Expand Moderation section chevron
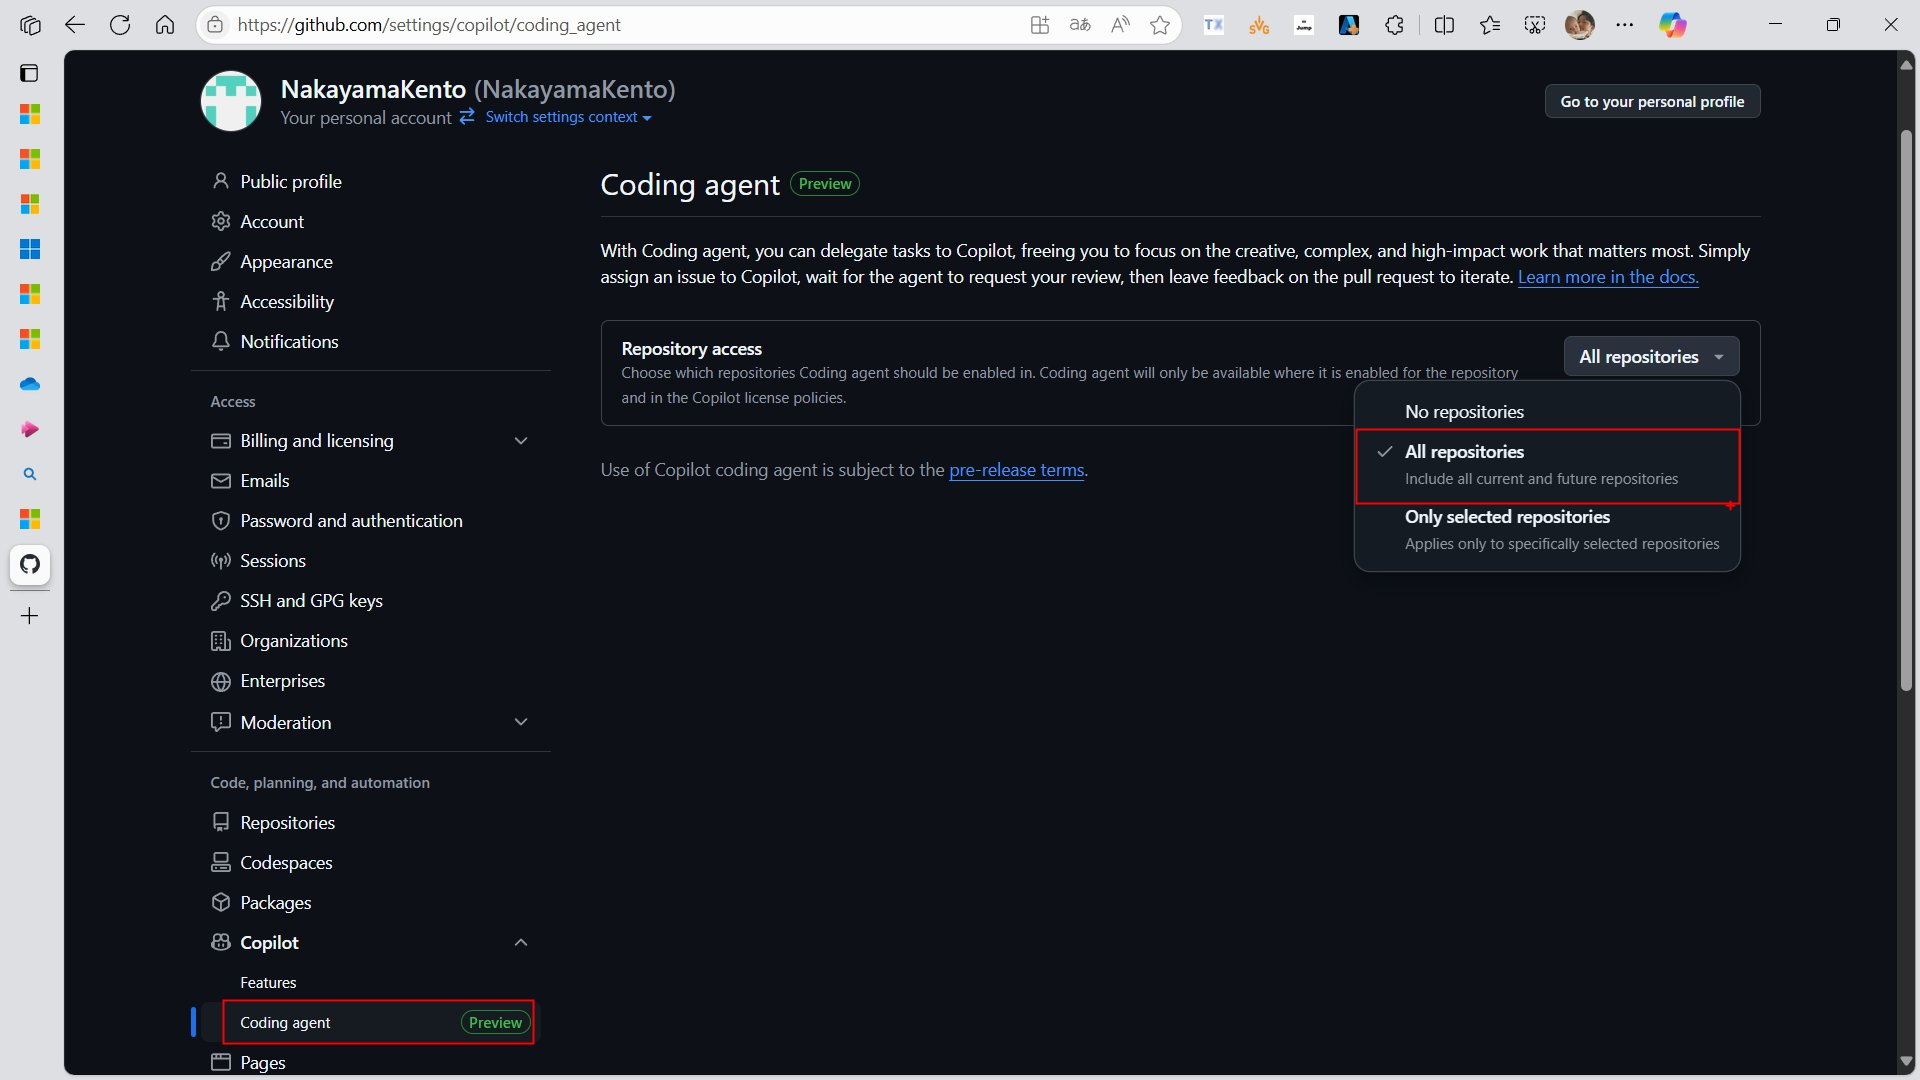 click(x=521, y=722)
